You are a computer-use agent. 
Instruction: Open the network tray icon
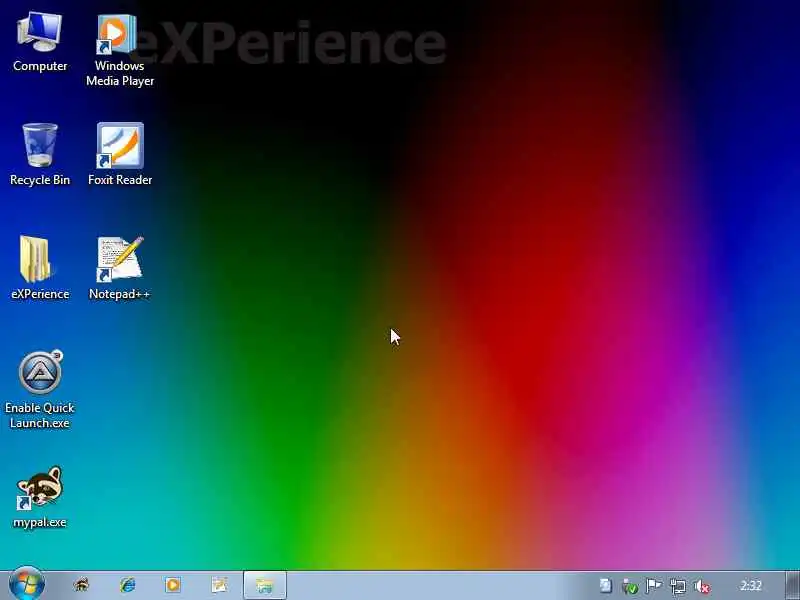678,586
